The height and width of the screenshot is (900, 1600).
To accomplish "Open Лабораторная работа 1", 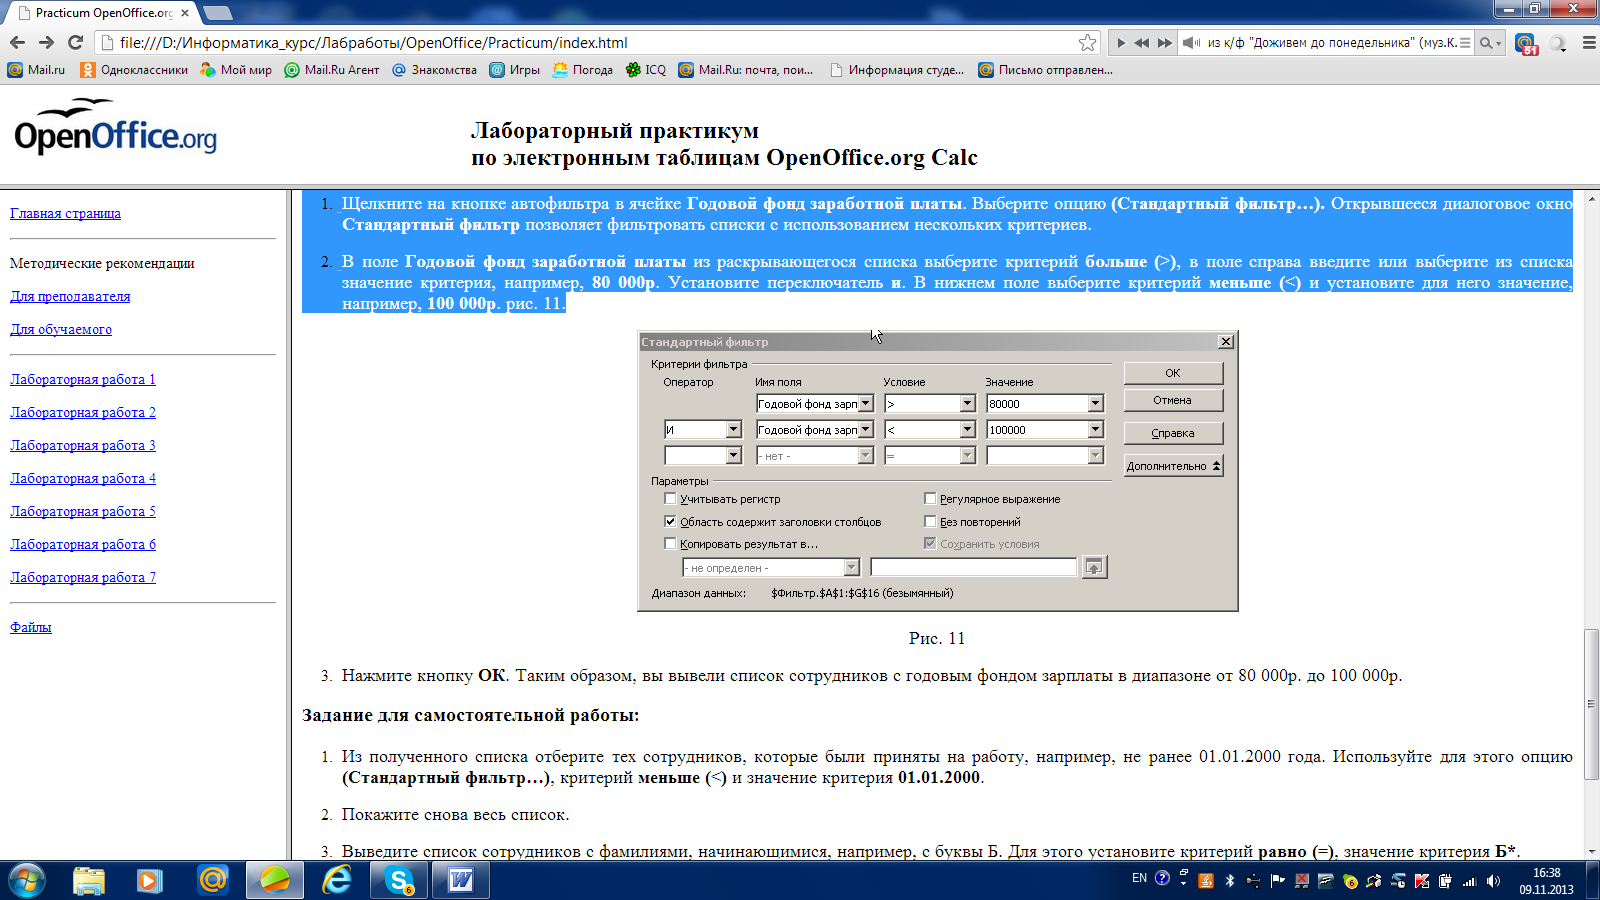I will click(83, 379).
